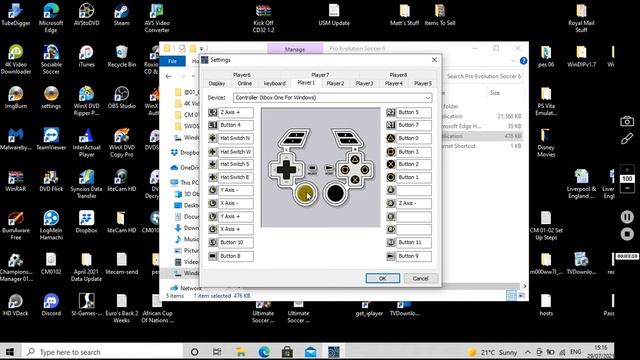Open the Discord desktop shortcut
The image size is (640, 360).
[x=51, y=305]
